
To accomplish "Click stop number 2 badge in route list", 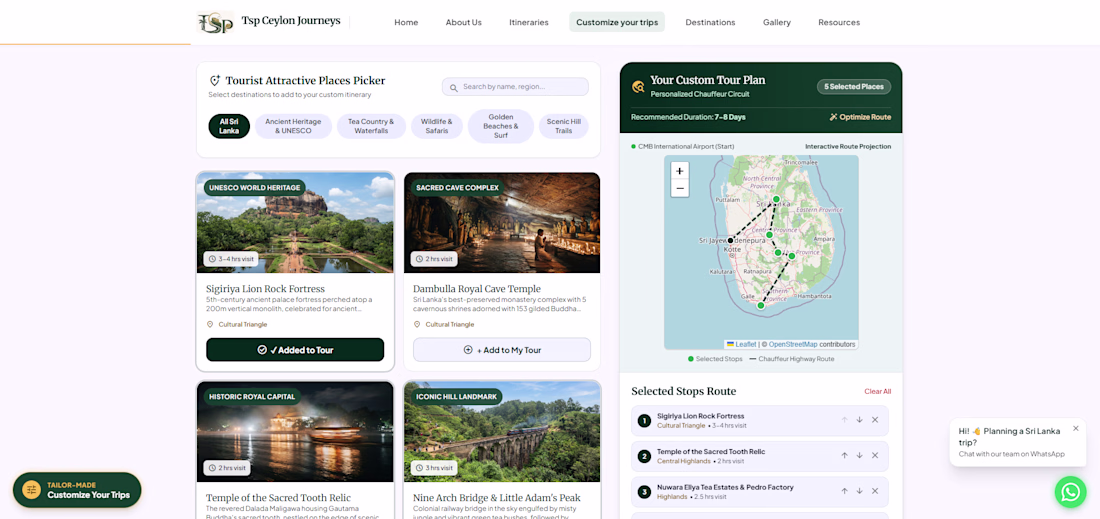I will tap(644, 457).
